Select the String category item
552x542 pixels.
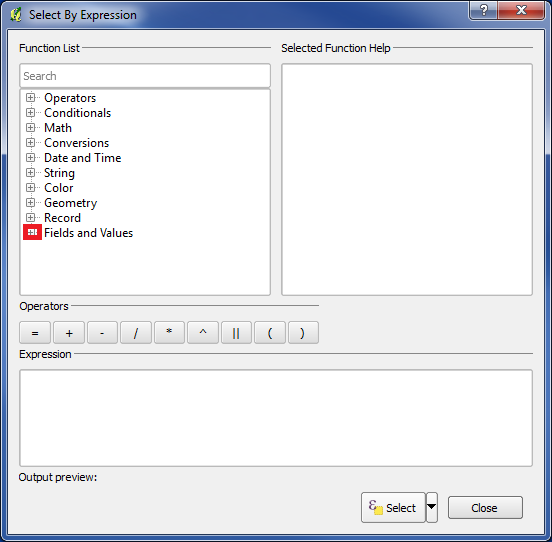point(59,173)
